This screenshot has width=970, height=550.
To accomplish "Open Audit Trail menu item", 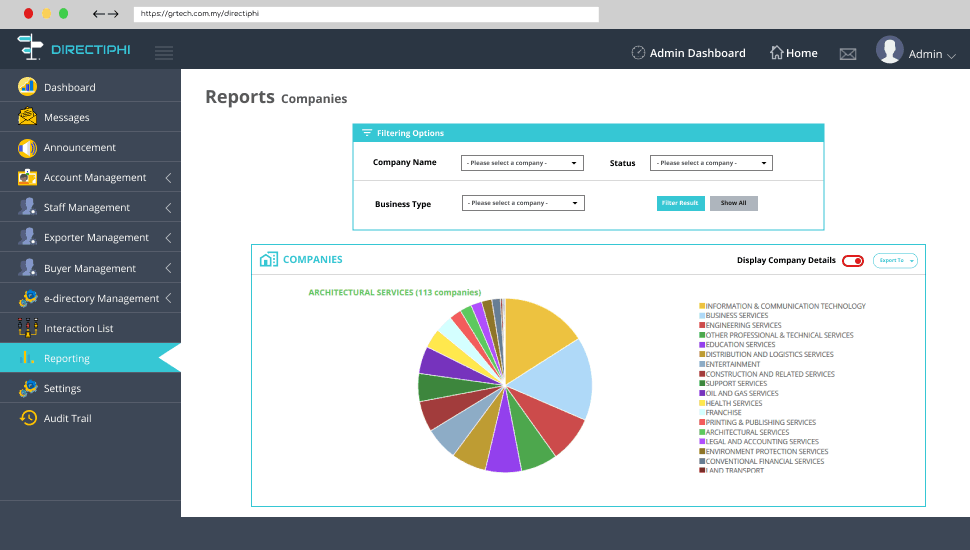I will 90,418.
